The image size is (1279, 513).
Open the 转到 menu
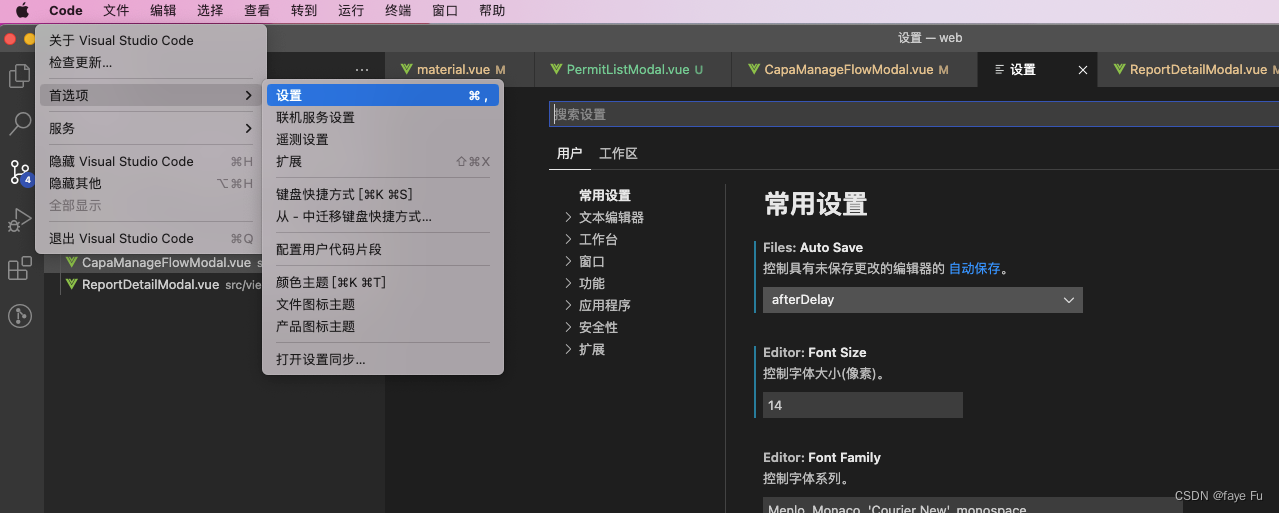click(304, 11)
